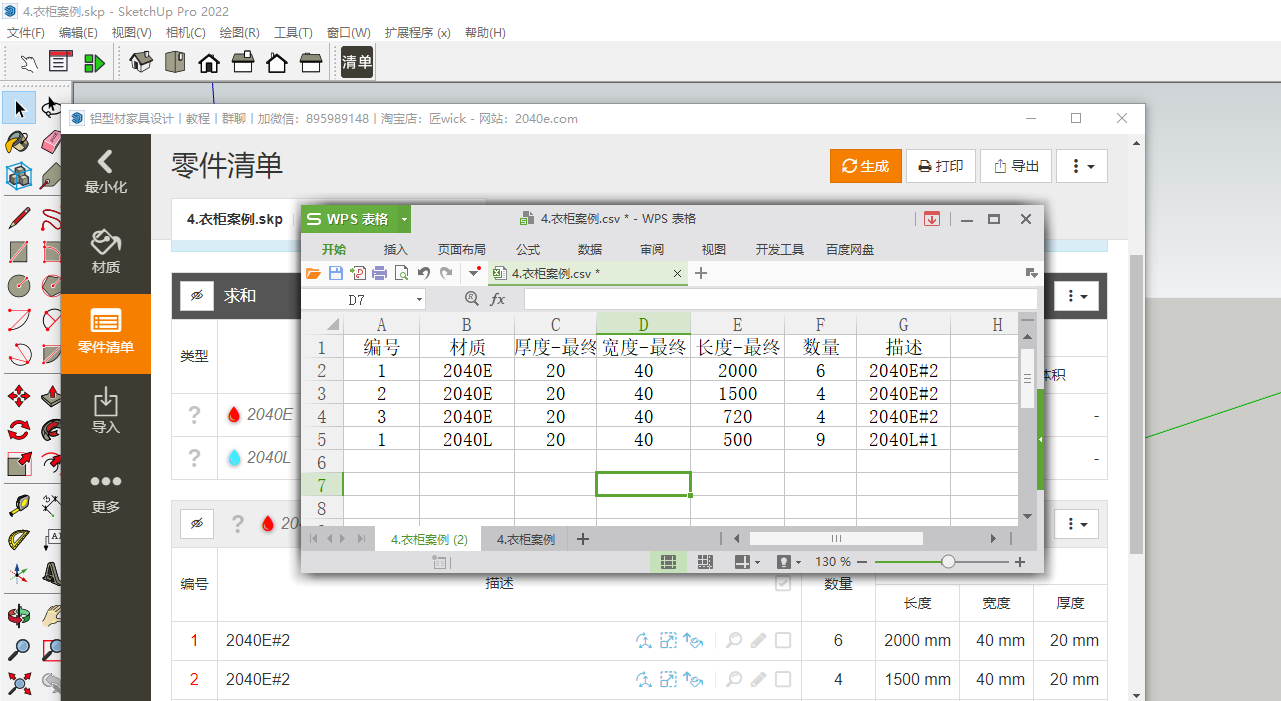Click the 清单 icon on SketchUp toolbar
The image size is (1281, 701).
(357, 61)
